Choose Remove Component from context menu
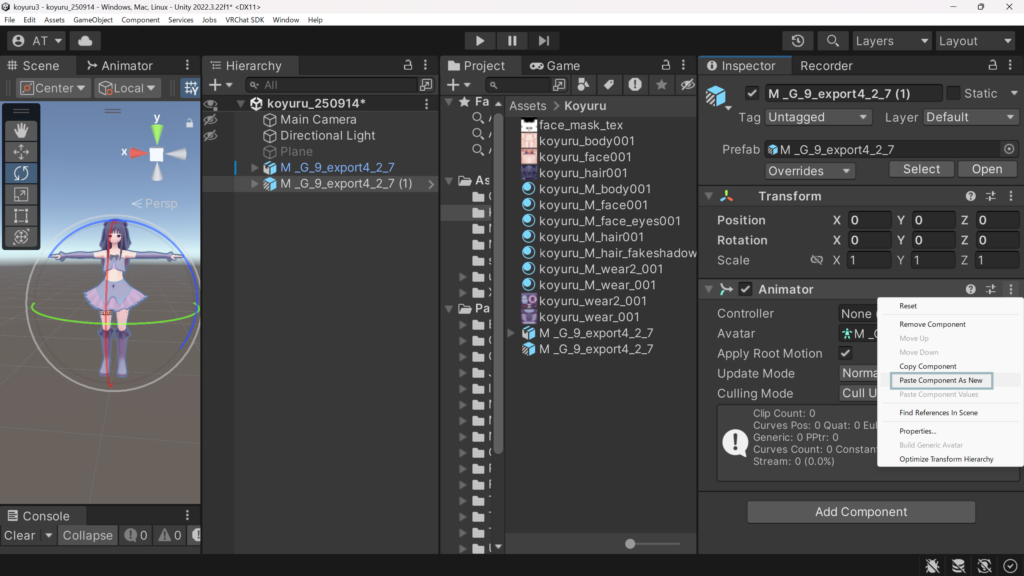Screen dimensions: 1024x576 pos(932,324)
